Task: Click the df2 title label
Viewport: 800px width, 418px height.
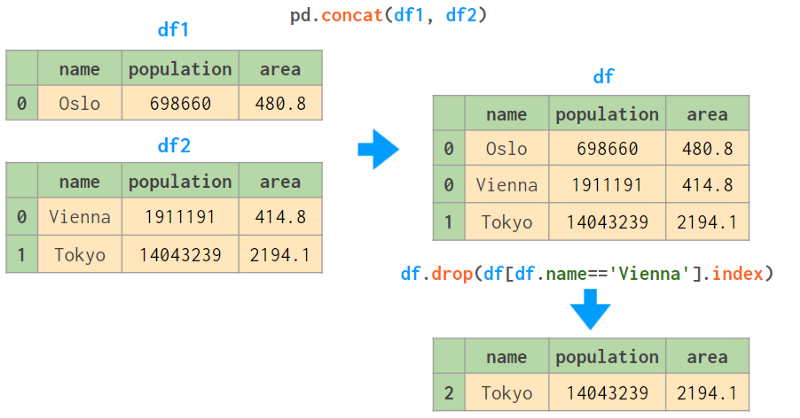Action: point(173,145)
